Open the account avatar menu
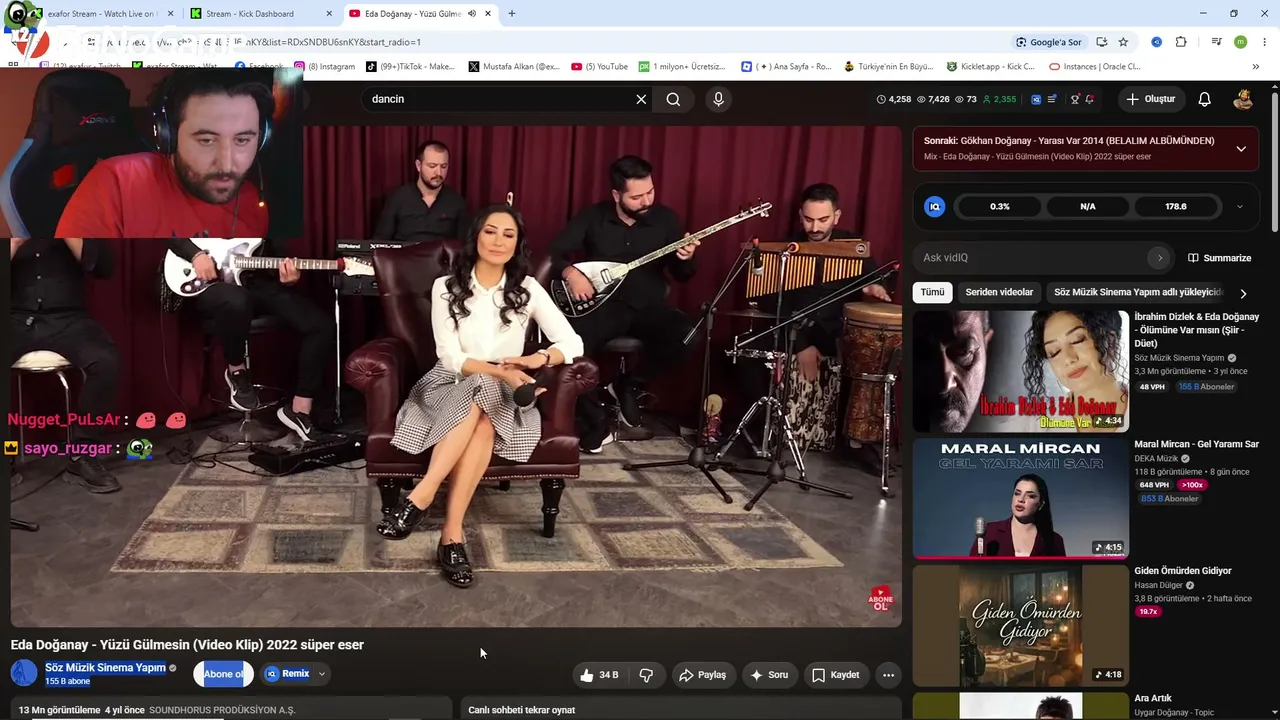Image resolution: width=1280 pixels, height=720 pixels. tap(1243, 99)
